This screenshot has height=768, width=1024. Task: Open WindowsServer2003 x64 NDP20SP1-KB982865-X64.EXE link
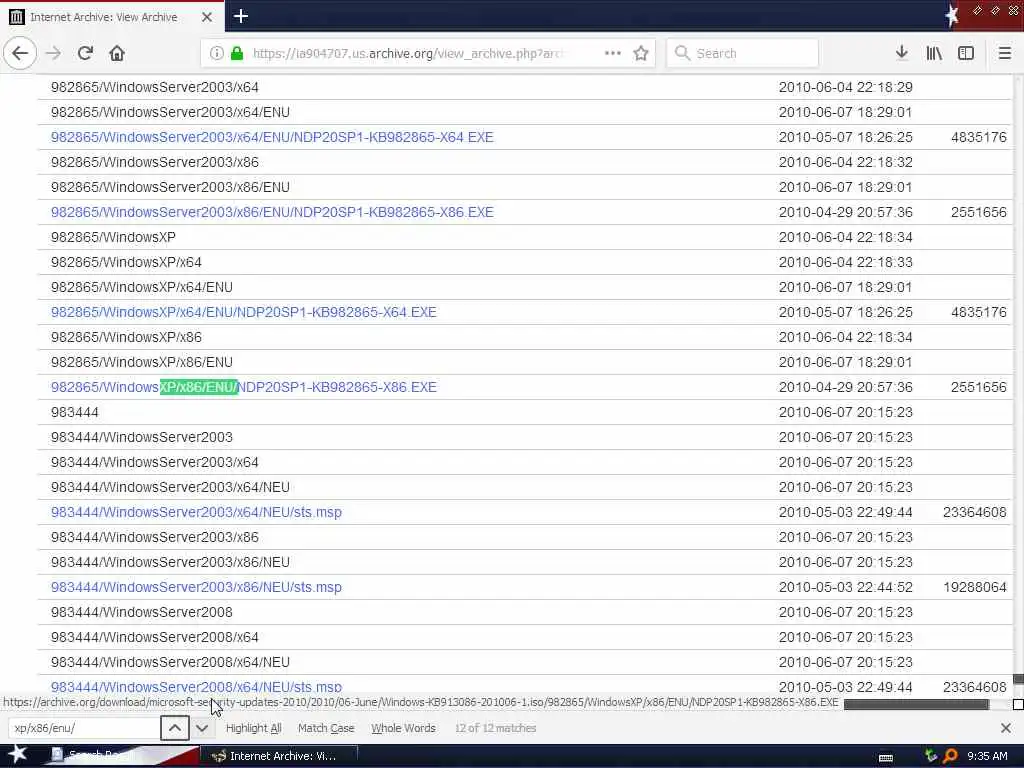[272, 137]
